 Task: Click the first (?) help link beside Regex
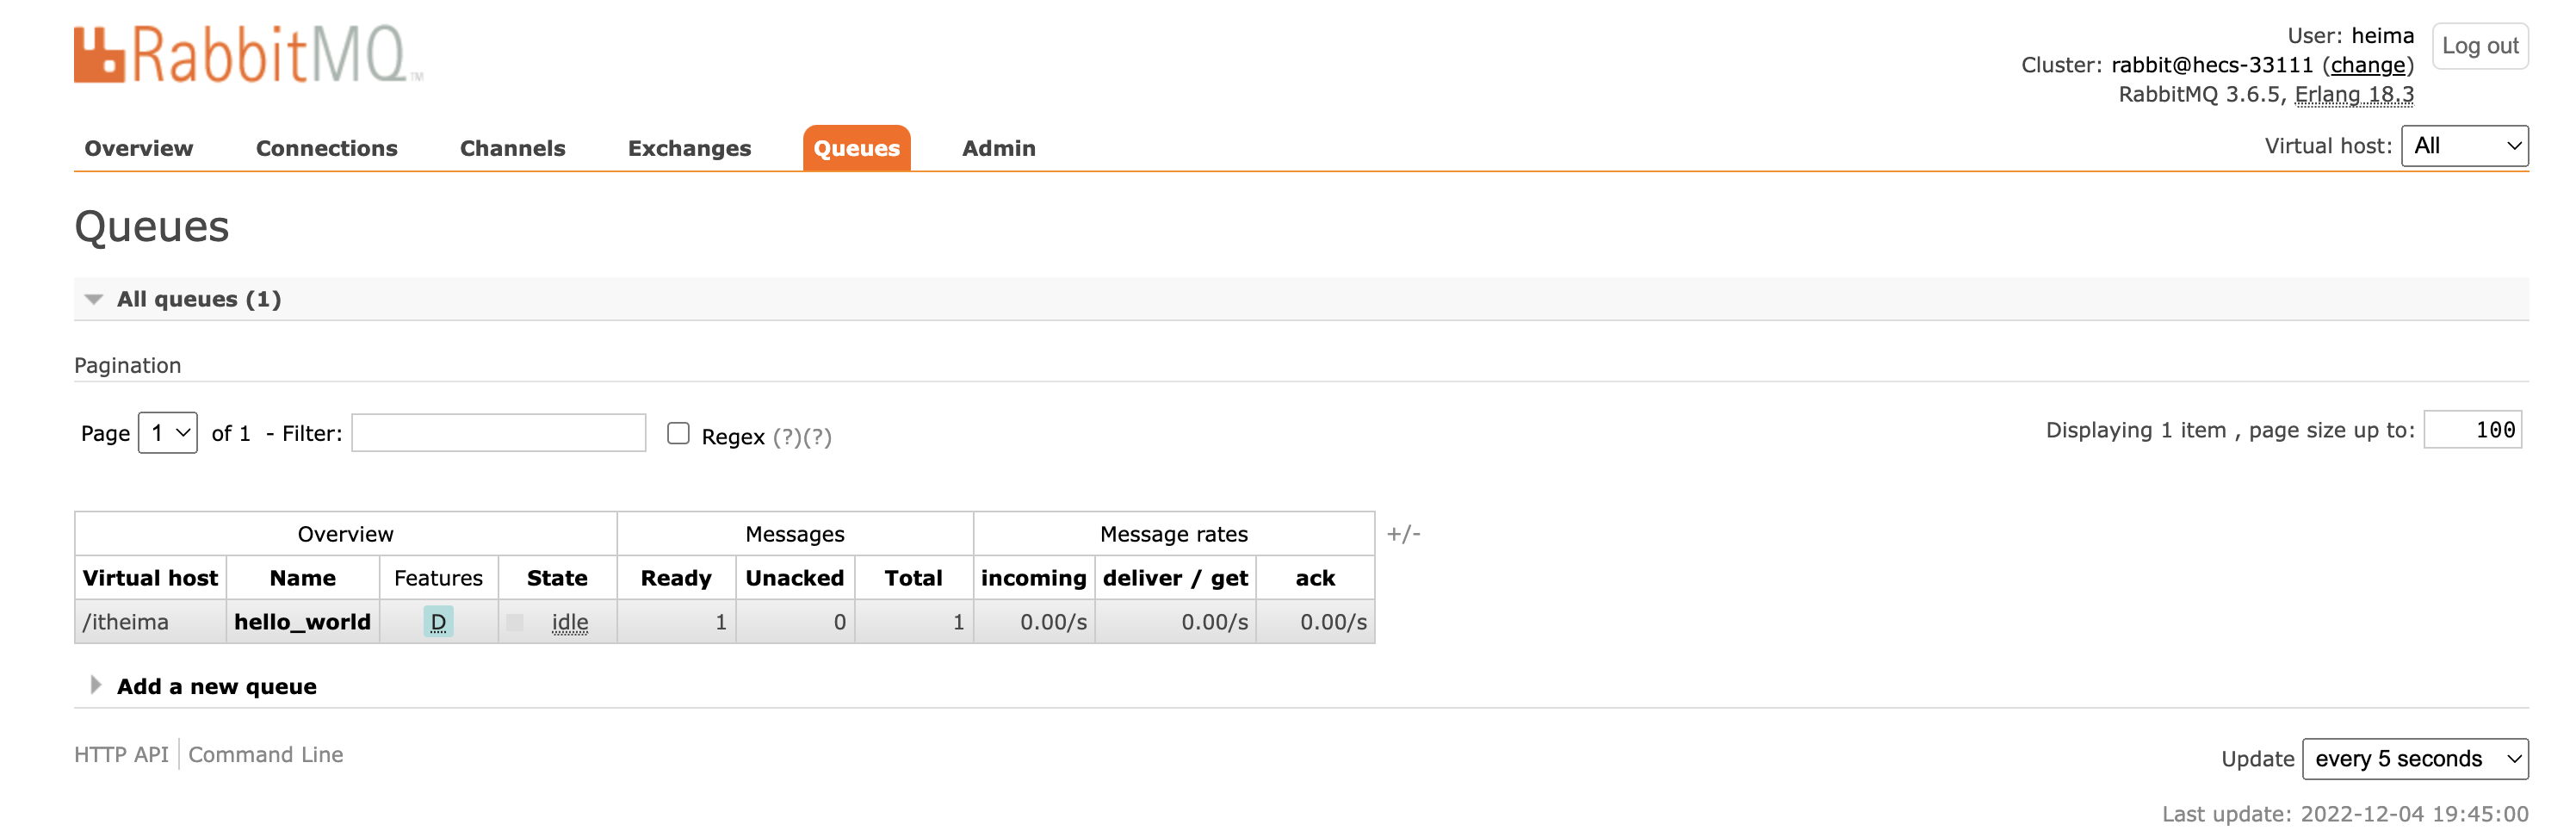tap(787, 437)
